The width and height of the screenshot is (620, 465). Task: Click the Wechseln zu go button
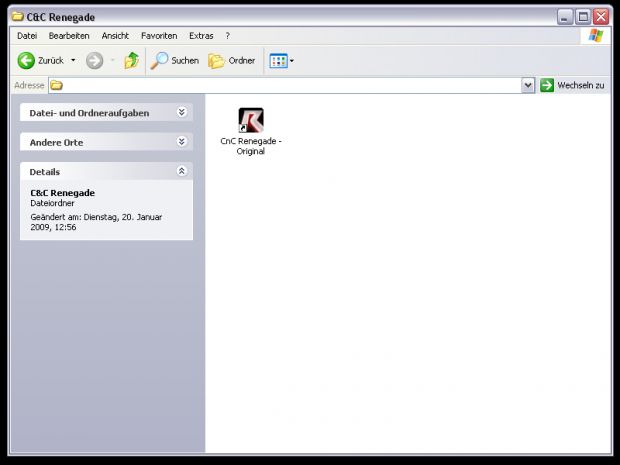pyautogui.click(x=572, y=85)
